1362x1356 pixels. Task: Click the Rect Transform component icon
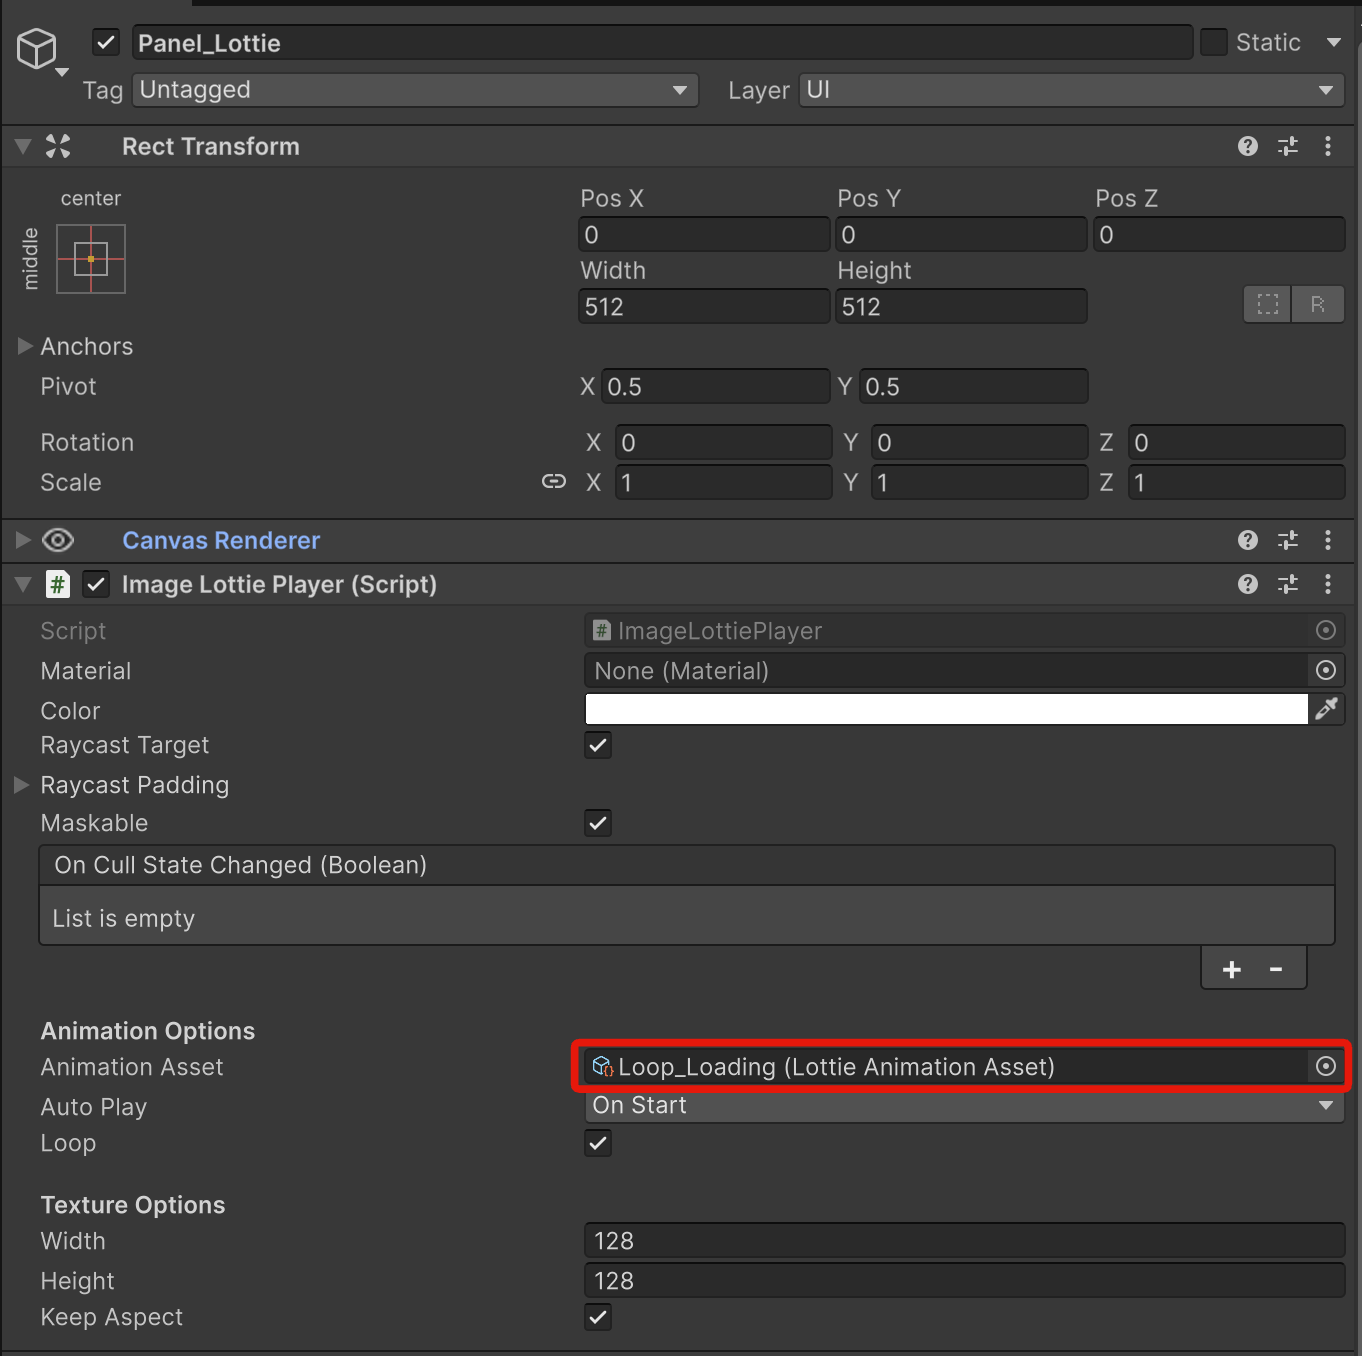(58, 146)
